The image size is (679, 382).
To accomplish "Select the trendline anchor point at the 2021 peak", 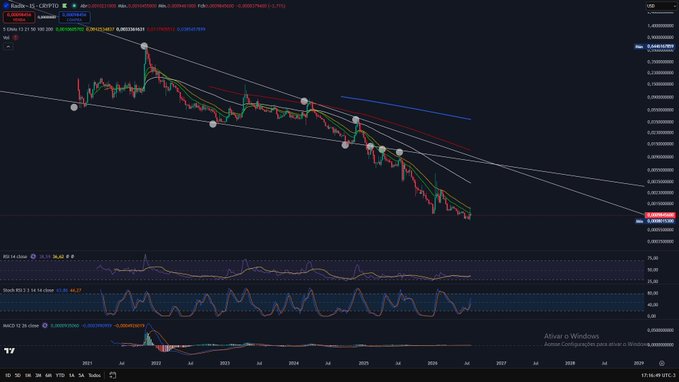I will coord(144,46).
